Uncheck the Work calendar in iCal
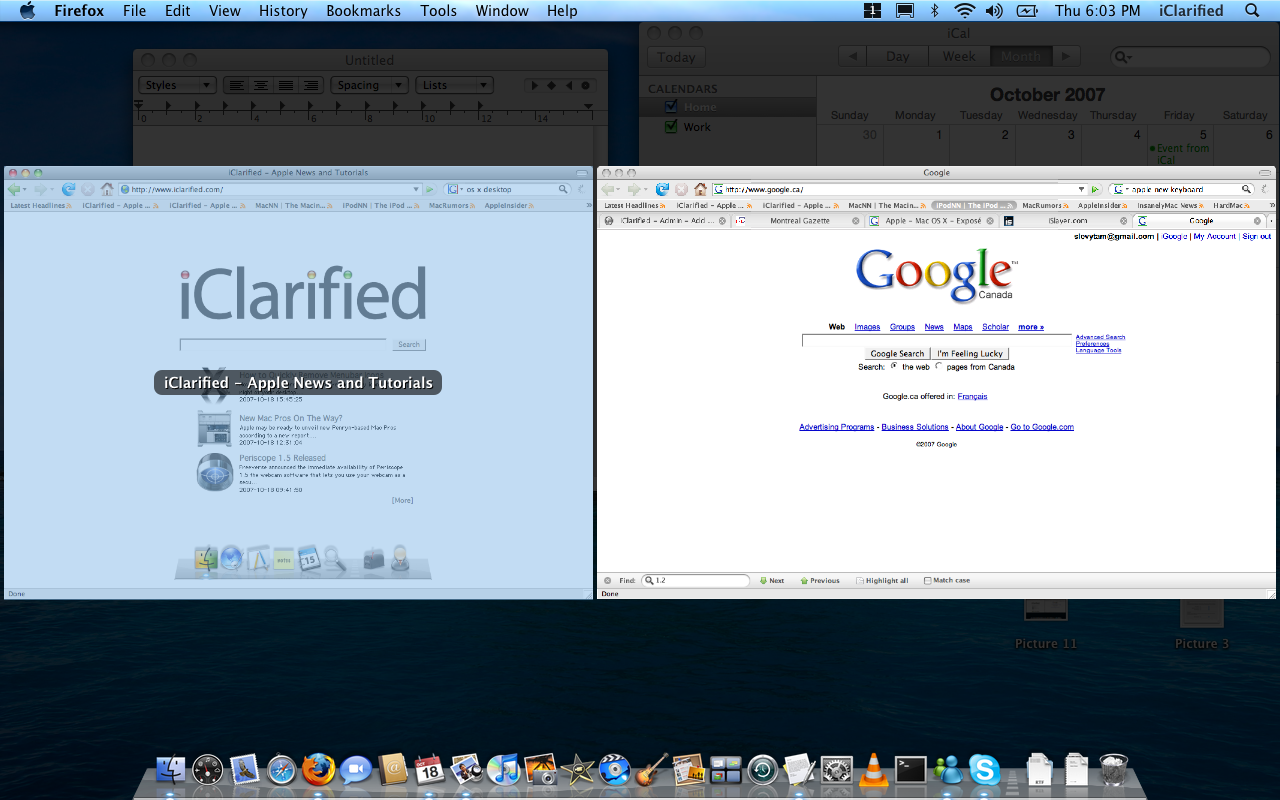The height and width of the screenshot is (800, 1280). click(x=672, y=127)
